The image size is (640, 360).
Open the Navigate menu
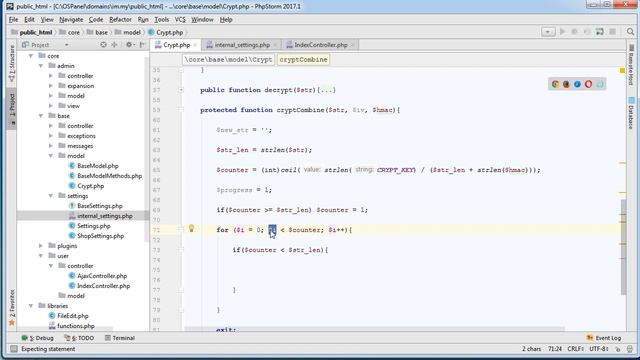71,20
